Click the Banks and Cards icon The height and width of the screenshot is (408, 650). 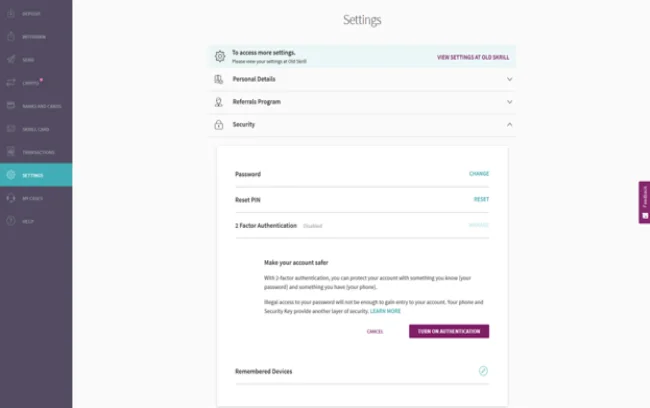coord(11,106)
